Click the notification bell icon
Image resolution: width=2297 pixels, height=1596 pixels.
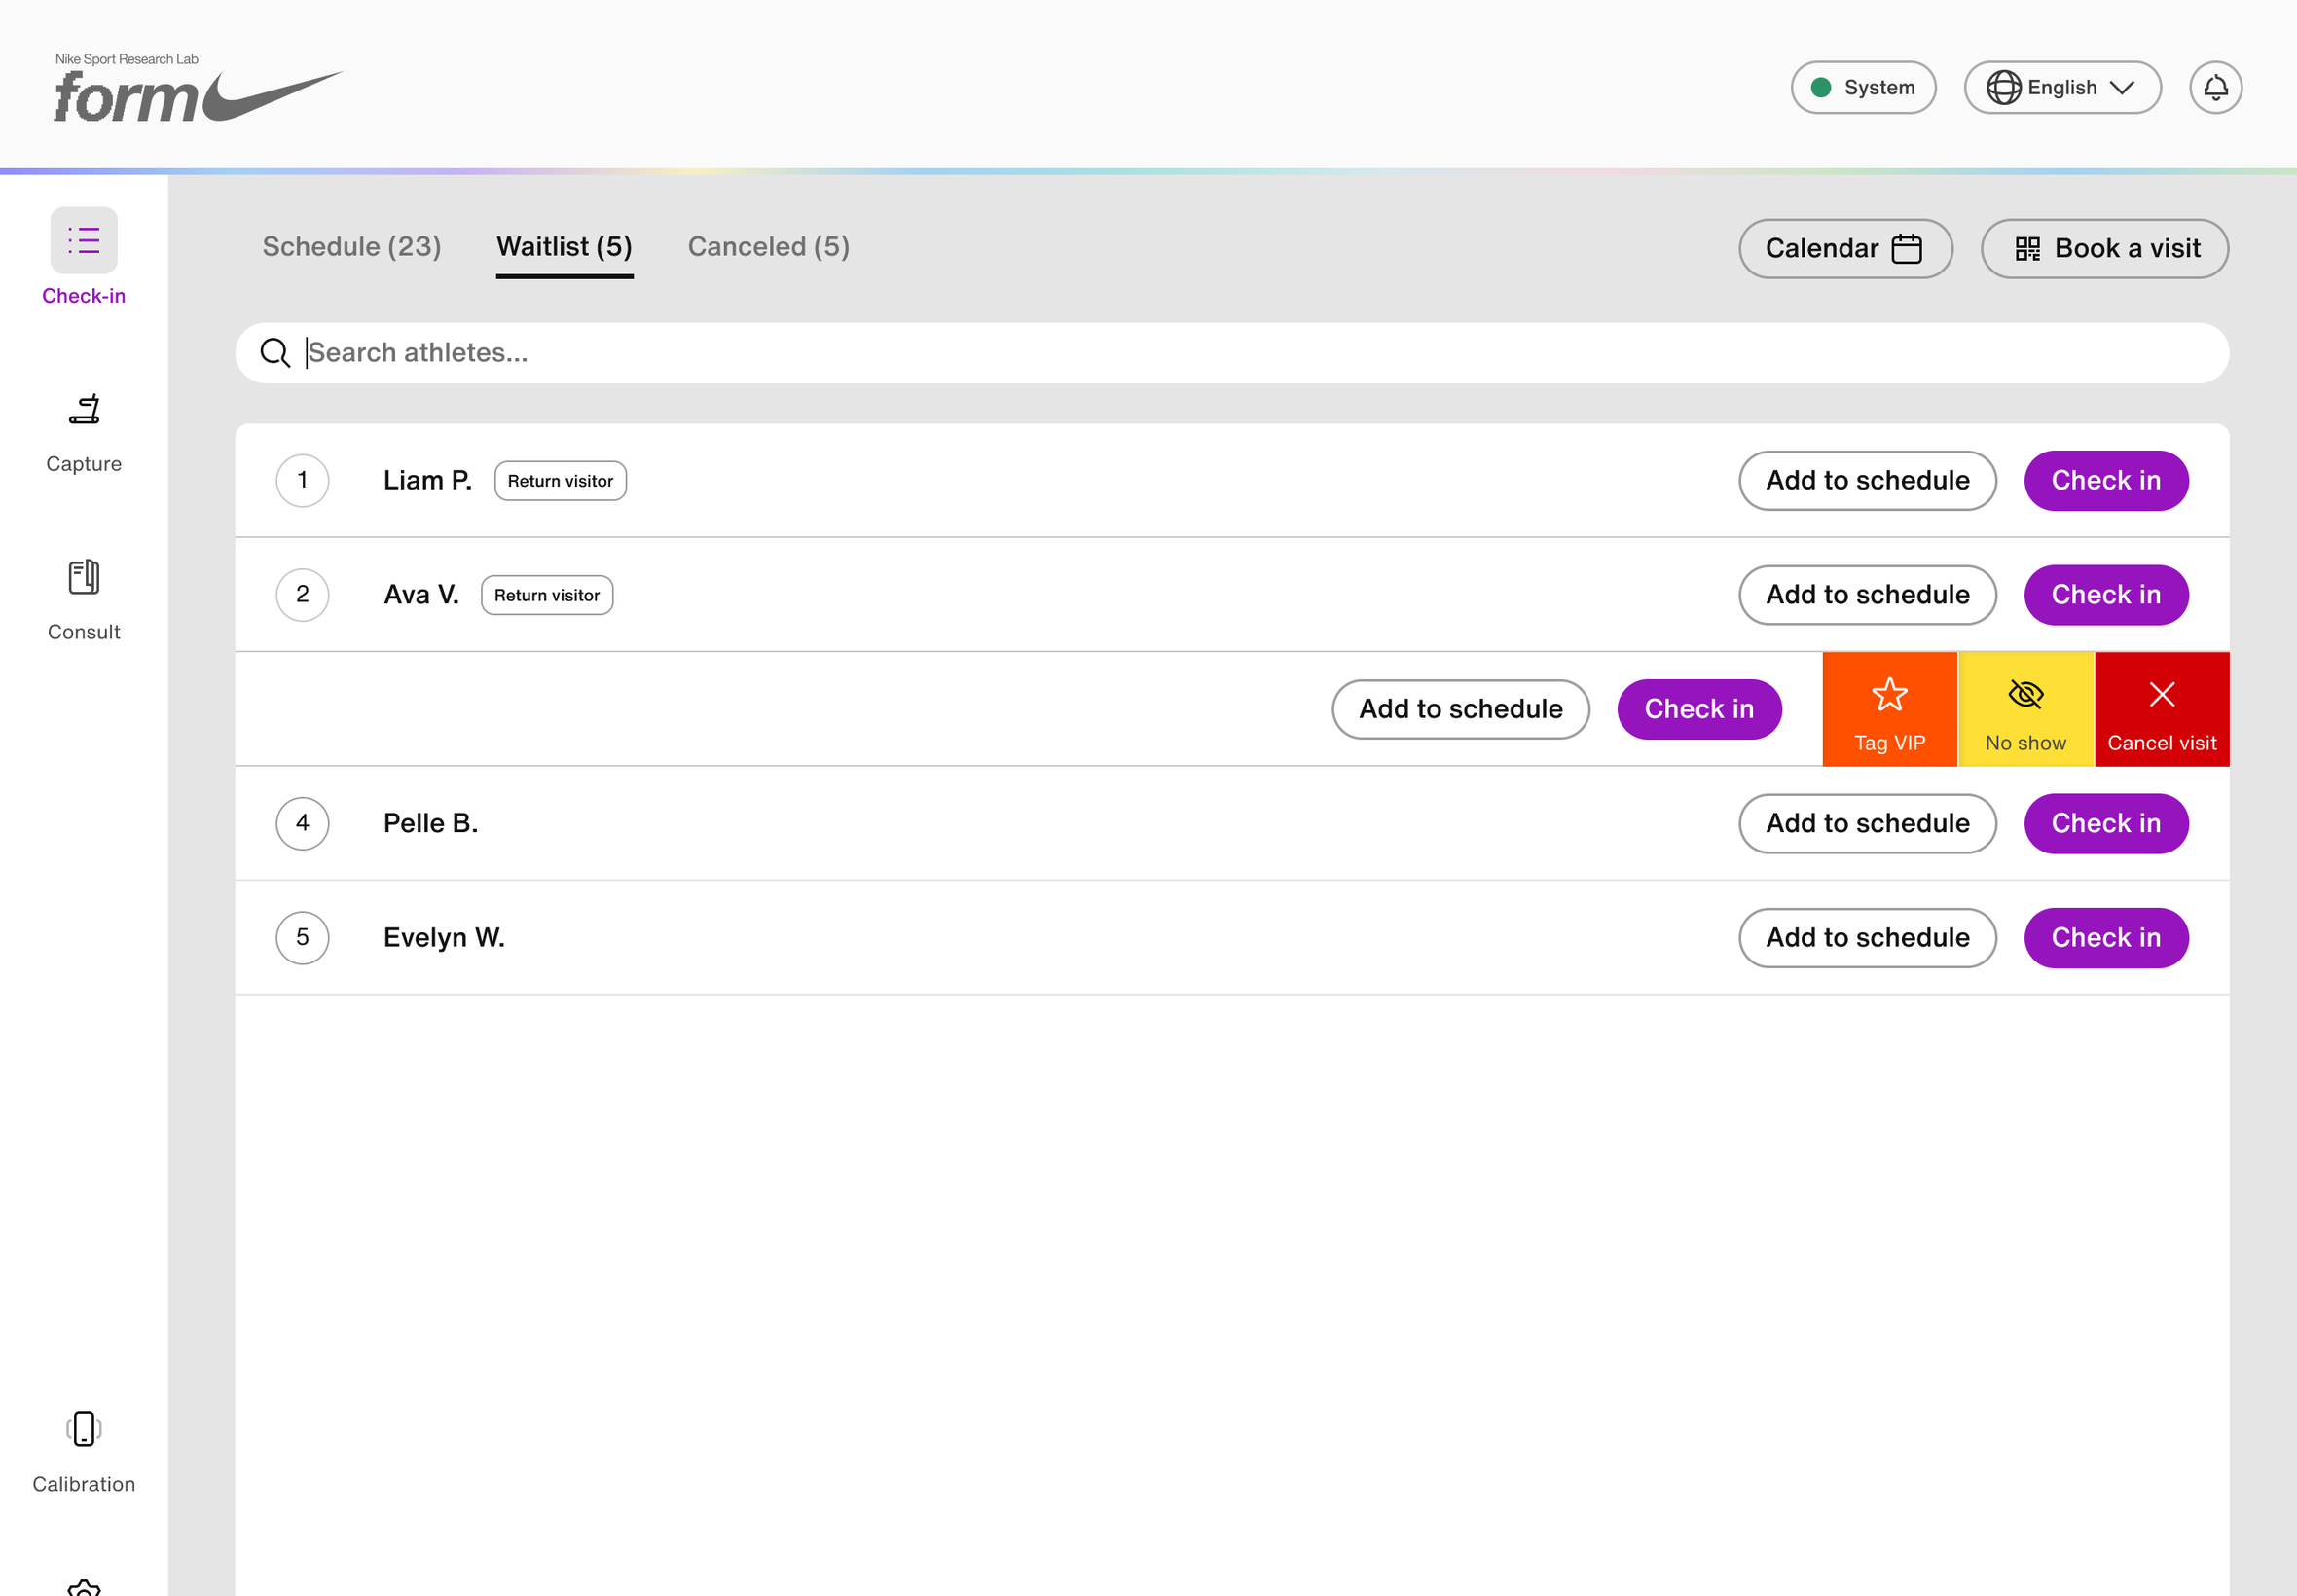pos(2215,88)
